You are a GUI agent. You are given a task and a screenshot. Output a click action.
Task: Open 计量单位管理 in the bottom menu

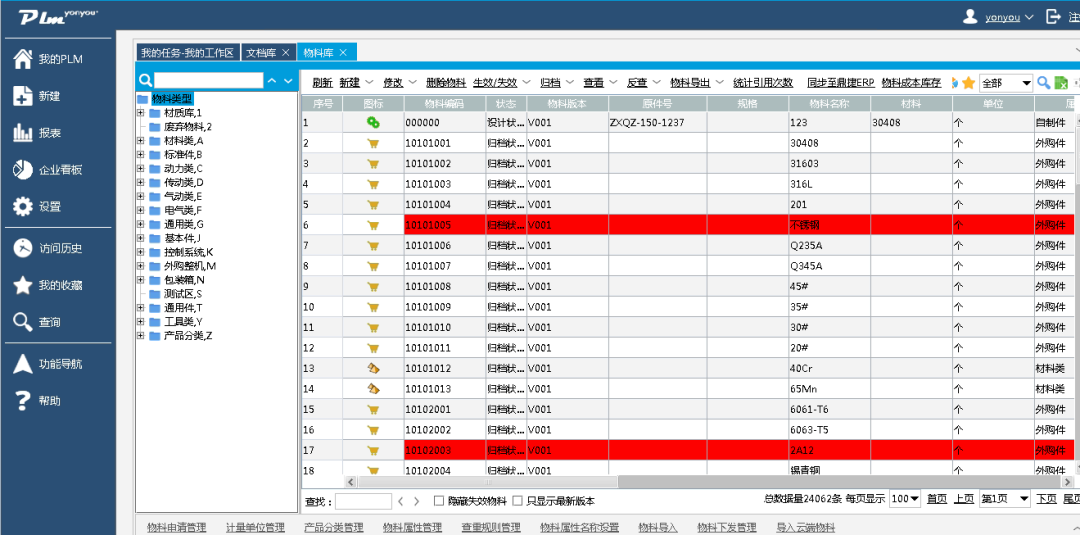255,527
